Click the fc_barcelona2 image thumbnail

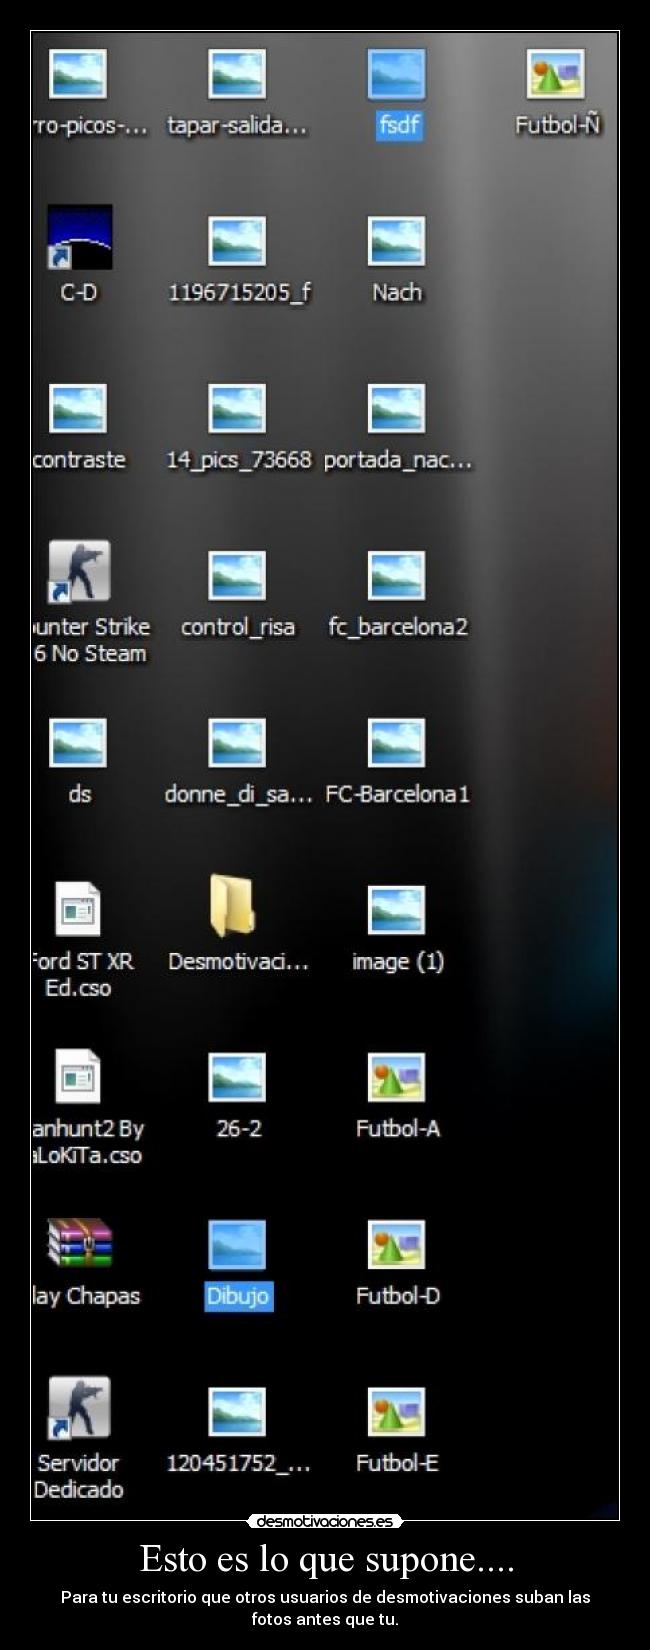pyautogui.click(x=396, y=576)
